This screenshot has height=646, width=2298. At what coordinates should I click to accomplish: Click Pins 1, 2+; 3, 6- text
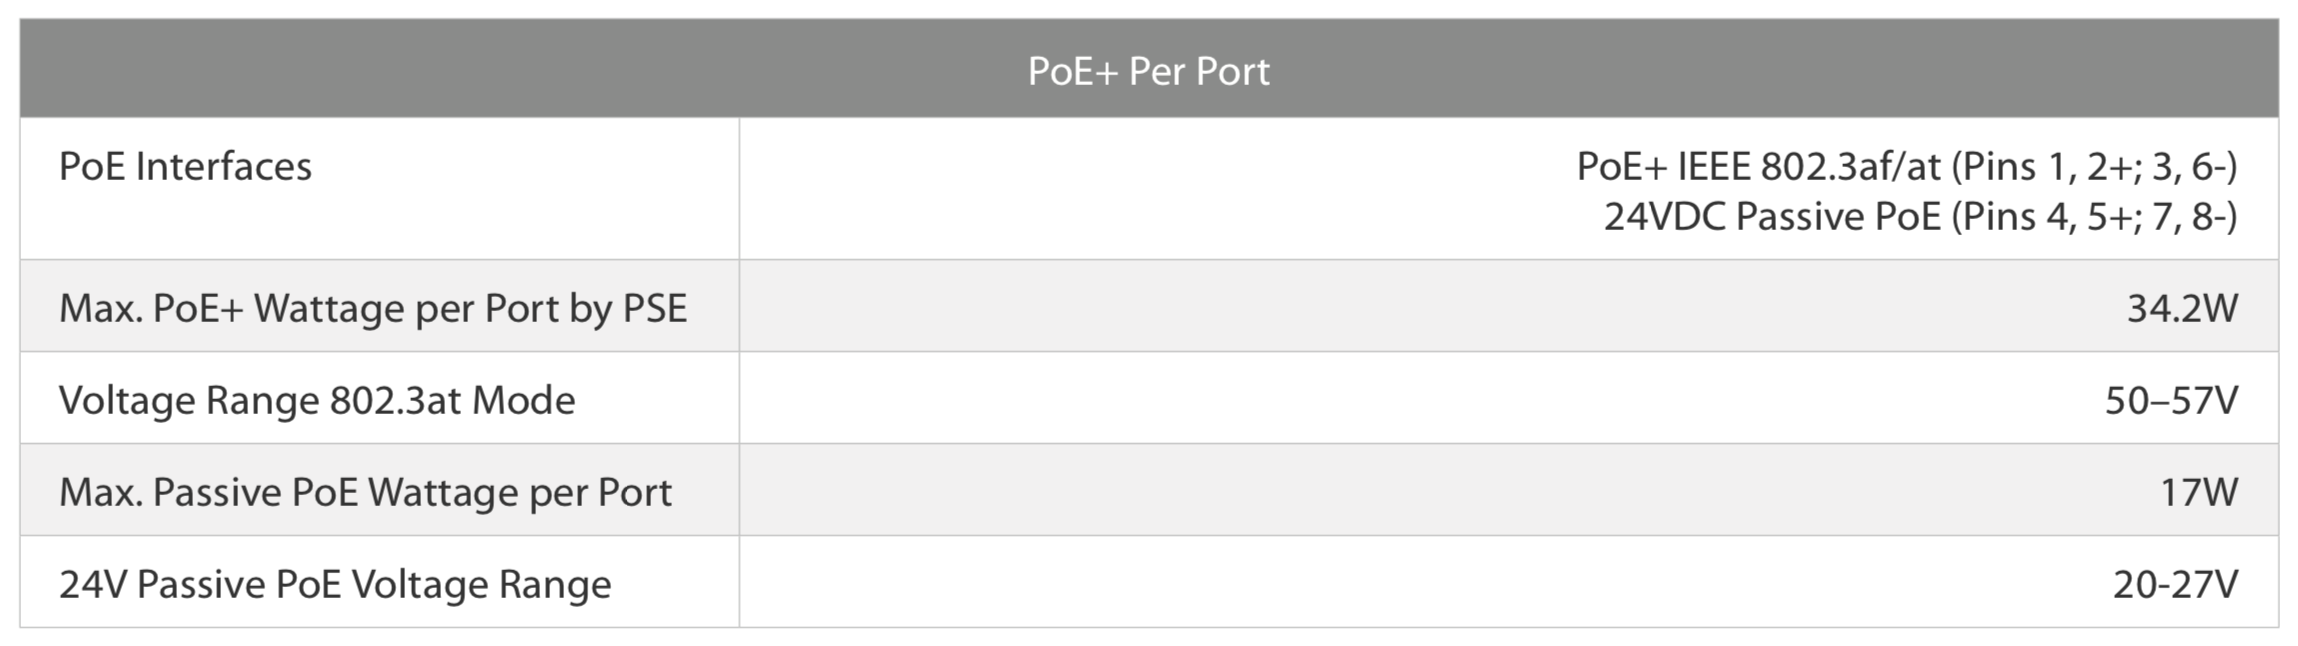(x=2095, y=166)
